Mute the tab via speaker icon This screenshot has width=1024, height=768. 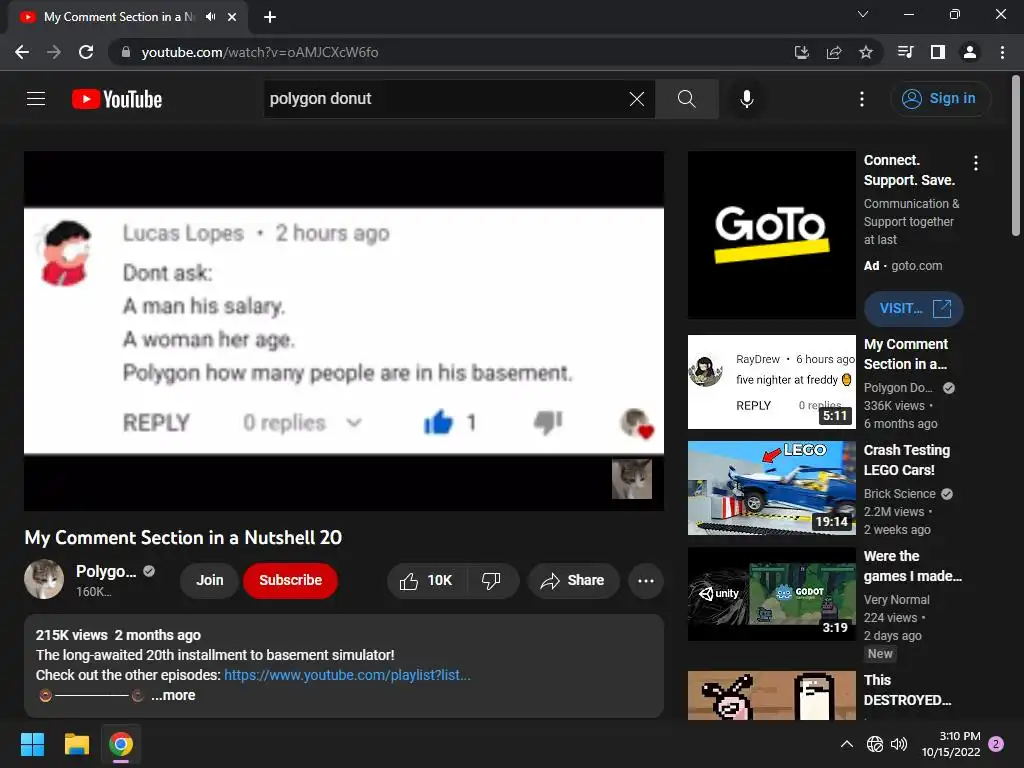tap(210, 17)
